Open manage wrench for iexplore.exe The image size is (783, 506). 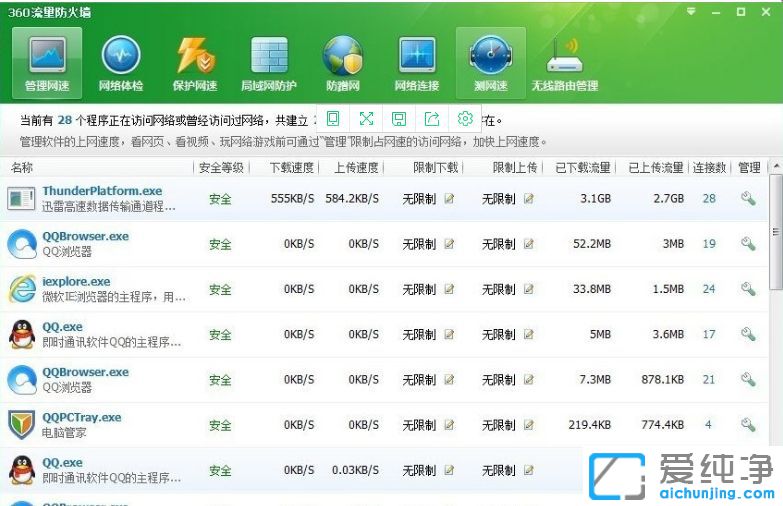point(748,289)
